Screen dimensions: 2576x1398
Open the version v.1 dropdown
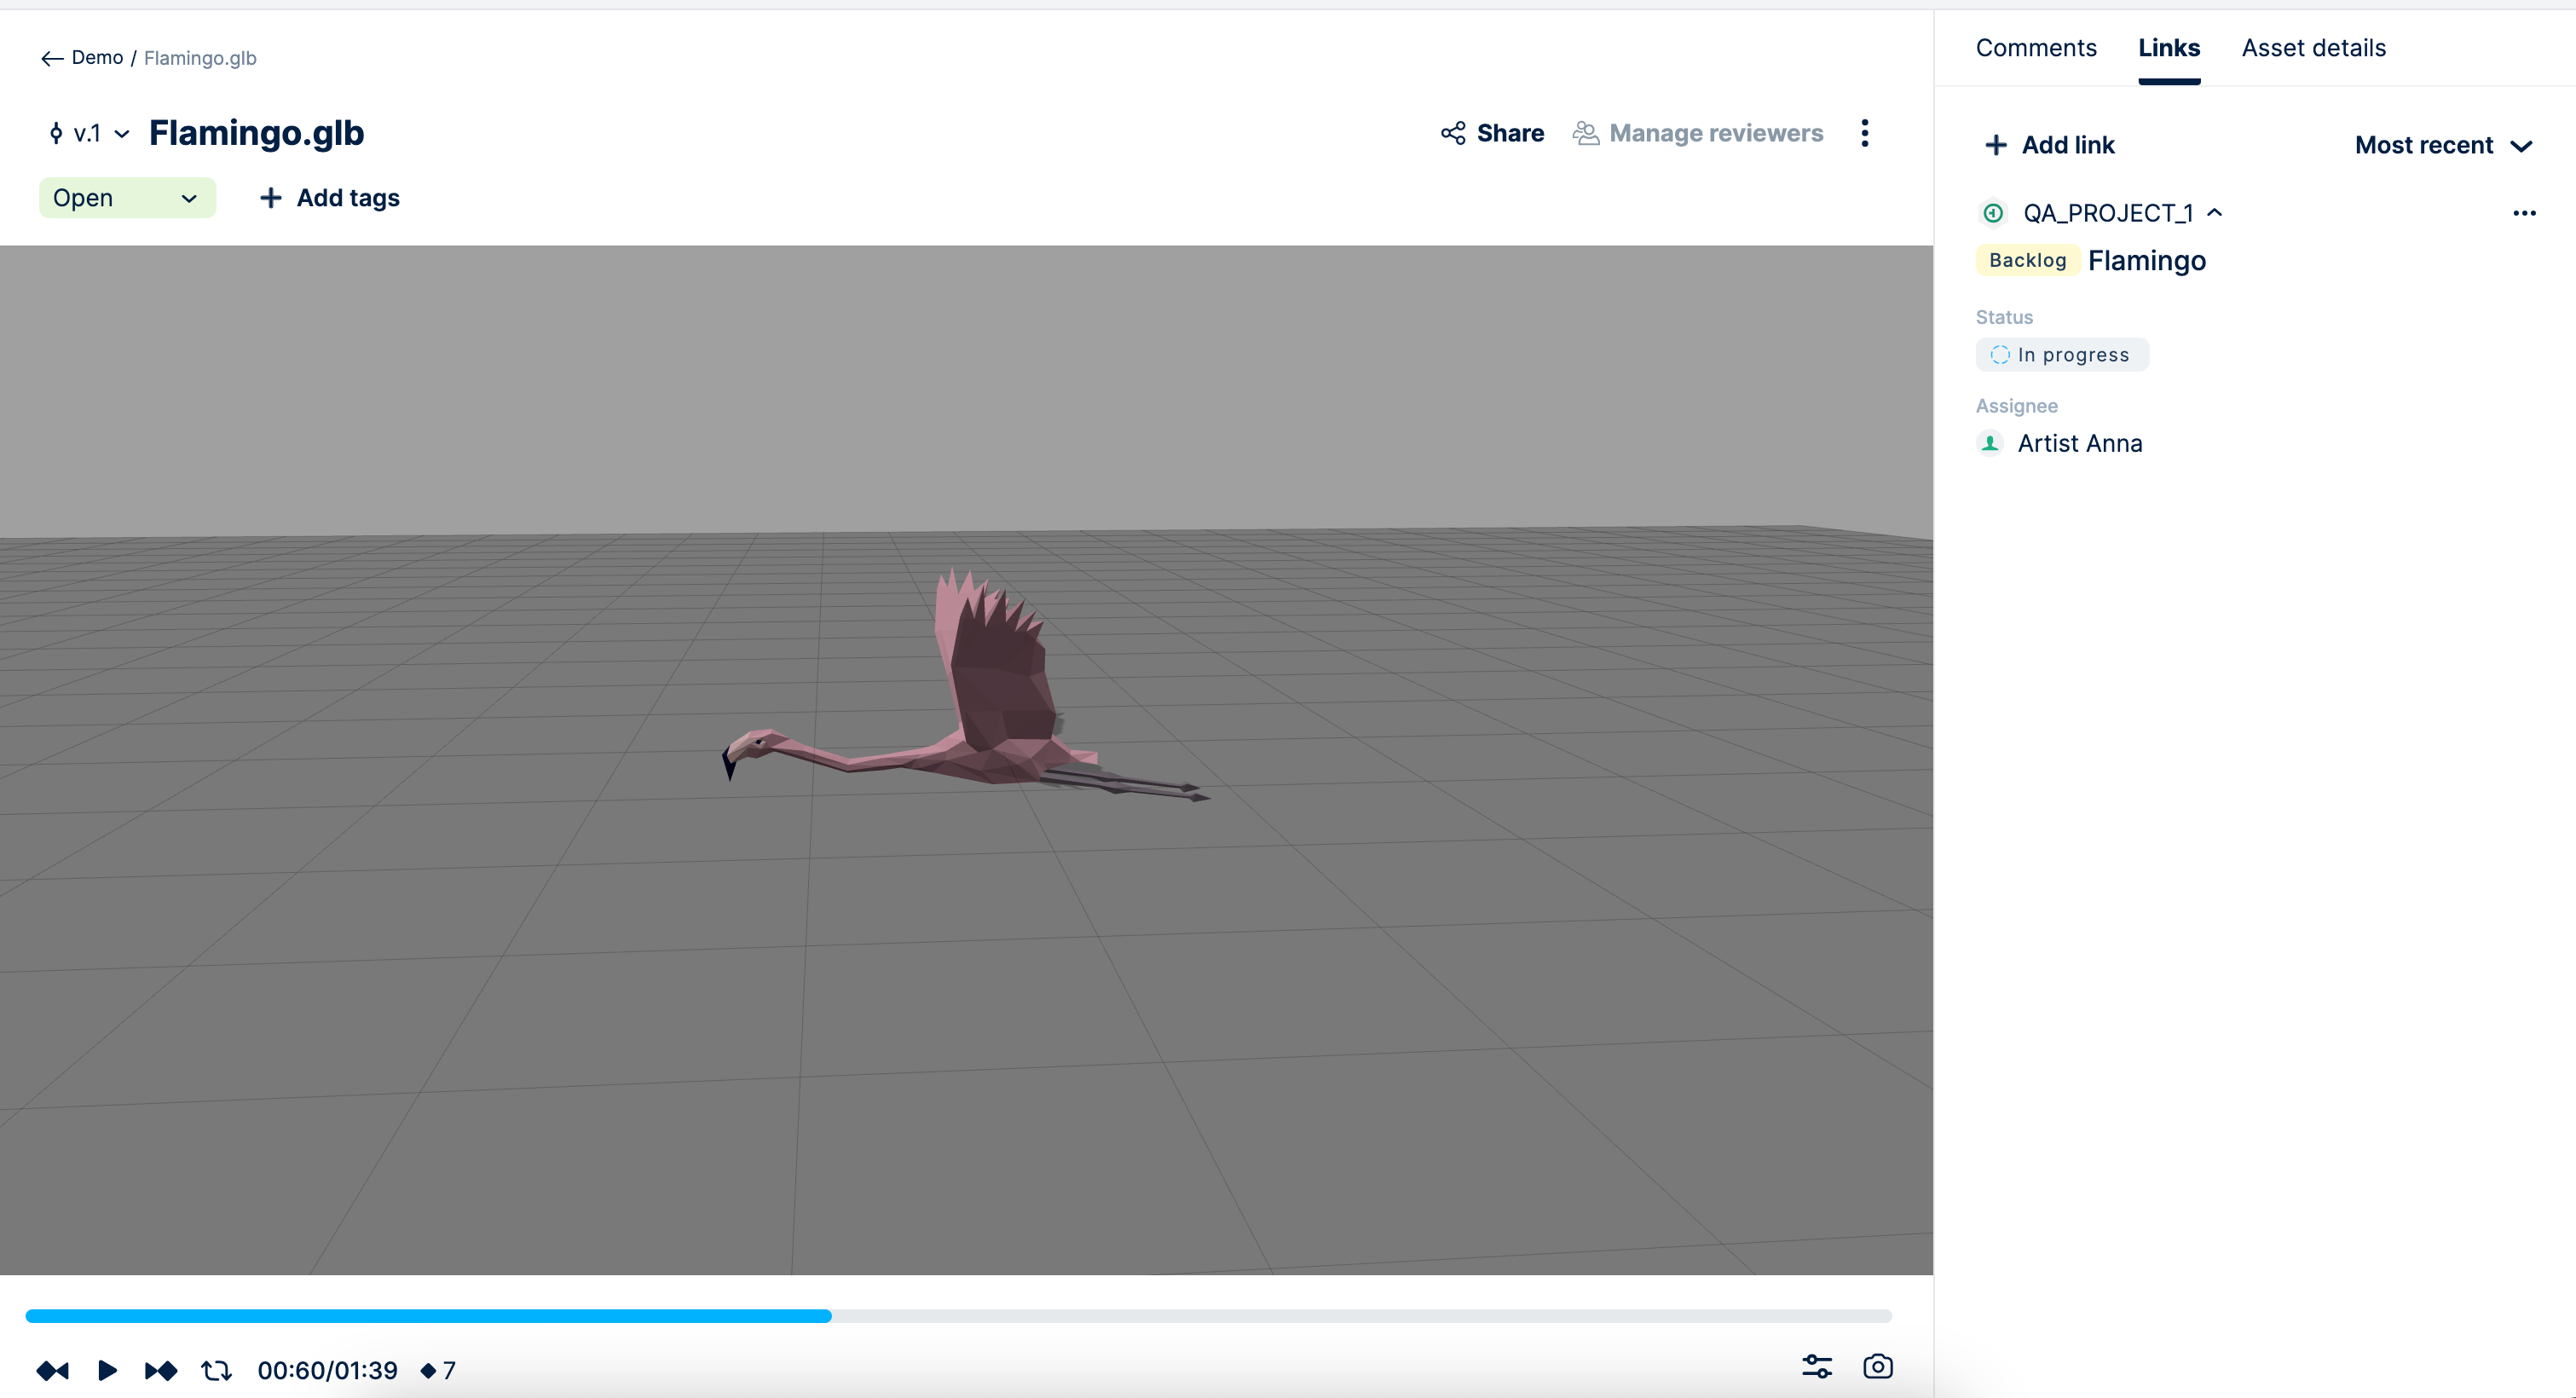pos(89,133)
